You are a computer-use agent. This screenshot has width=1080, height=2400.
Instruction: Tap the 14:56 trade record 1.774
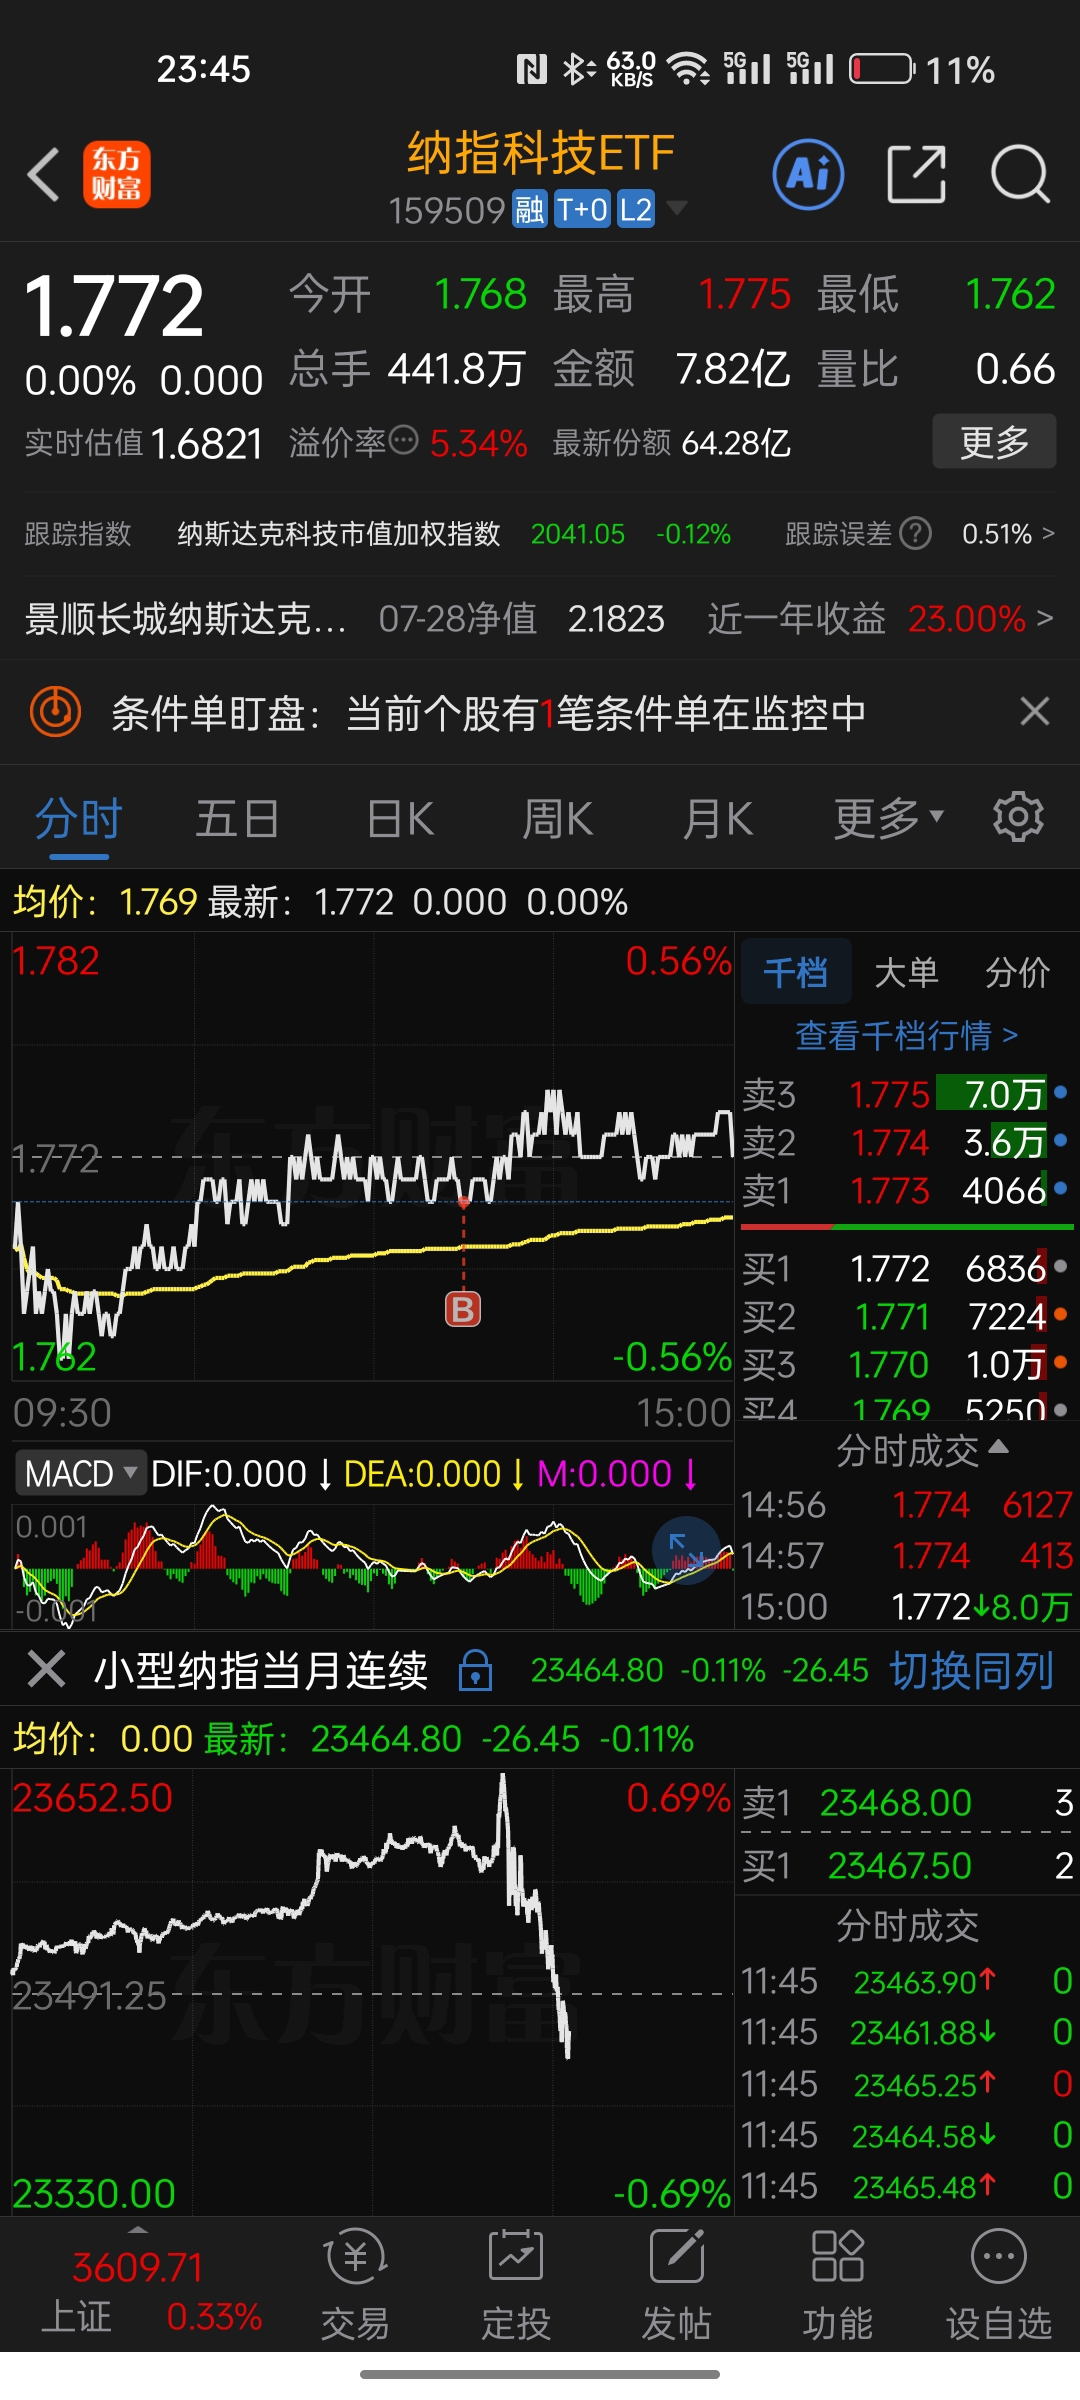tap(907, 1505)
